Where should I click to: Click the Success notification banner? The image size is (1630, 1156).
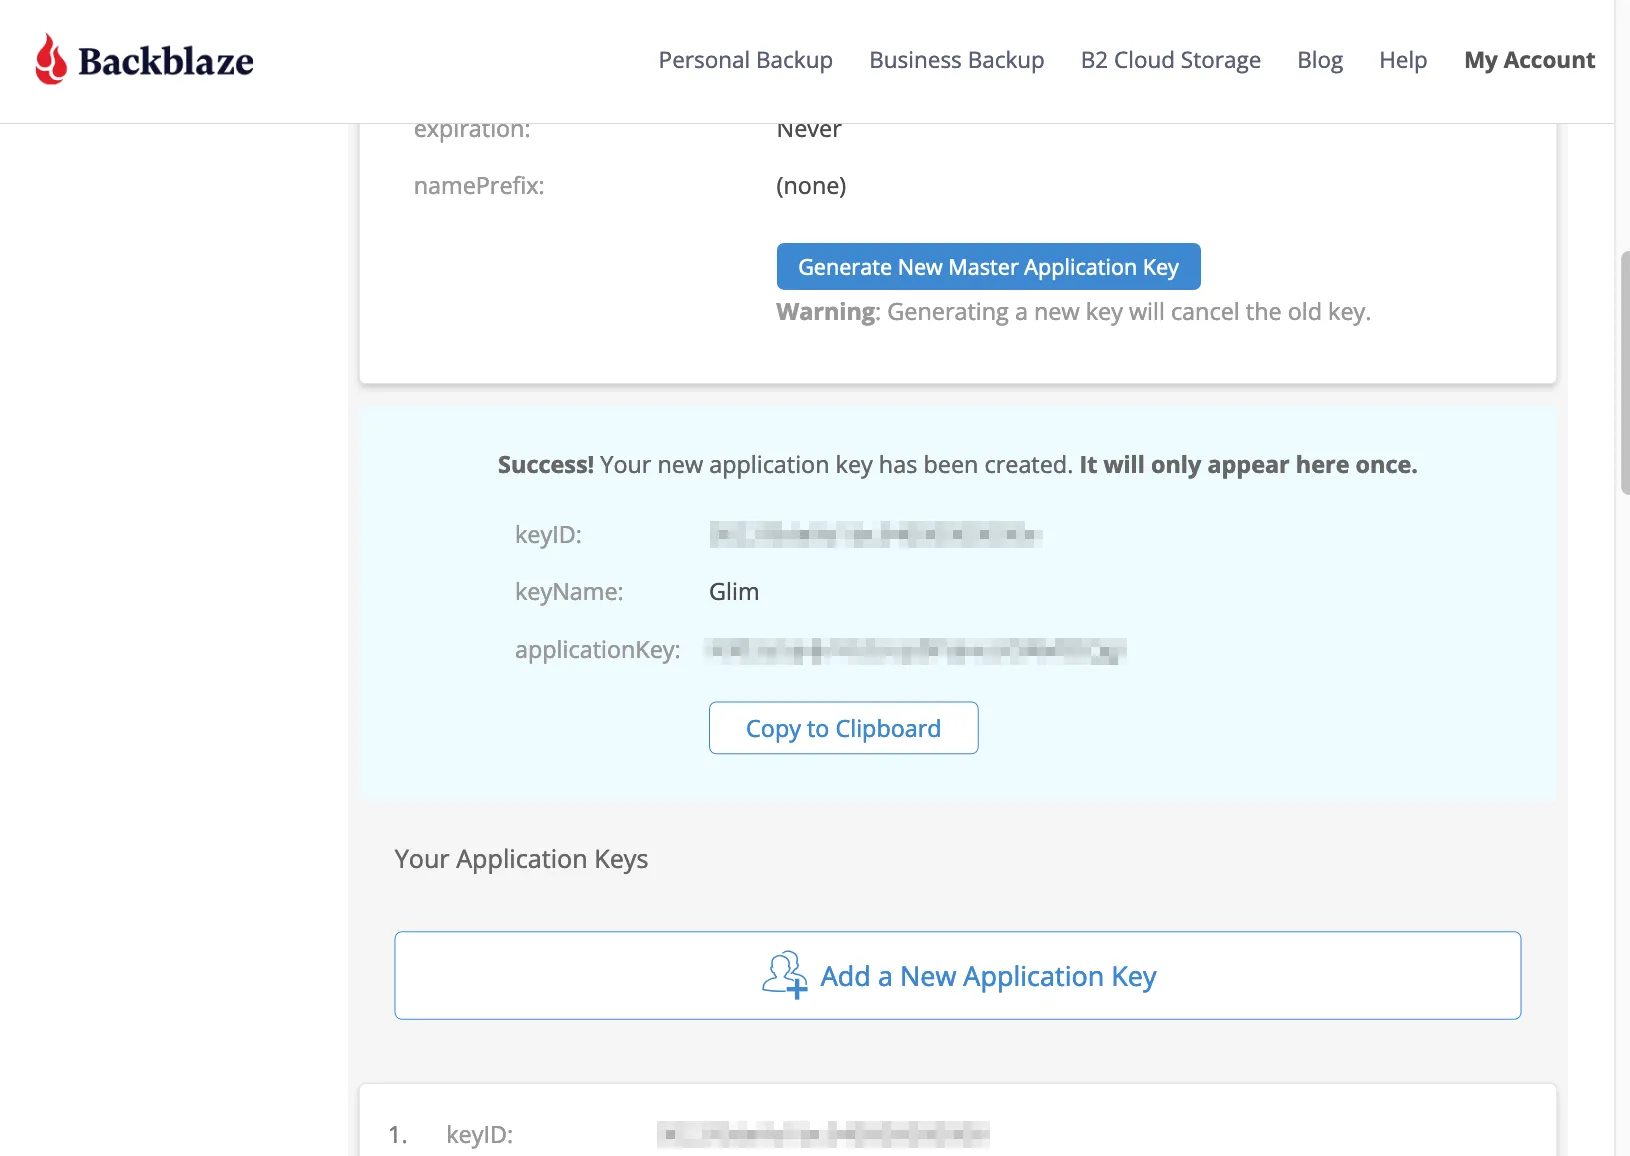click(x=957, y=464)
